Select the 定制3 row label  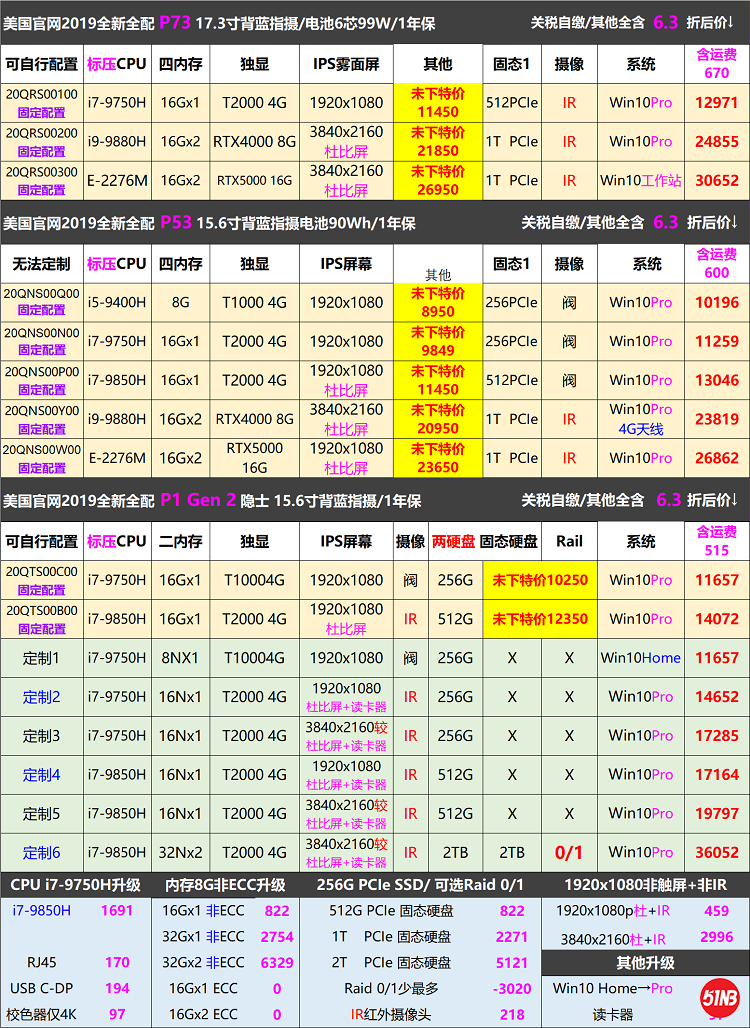tap(42, 736)
